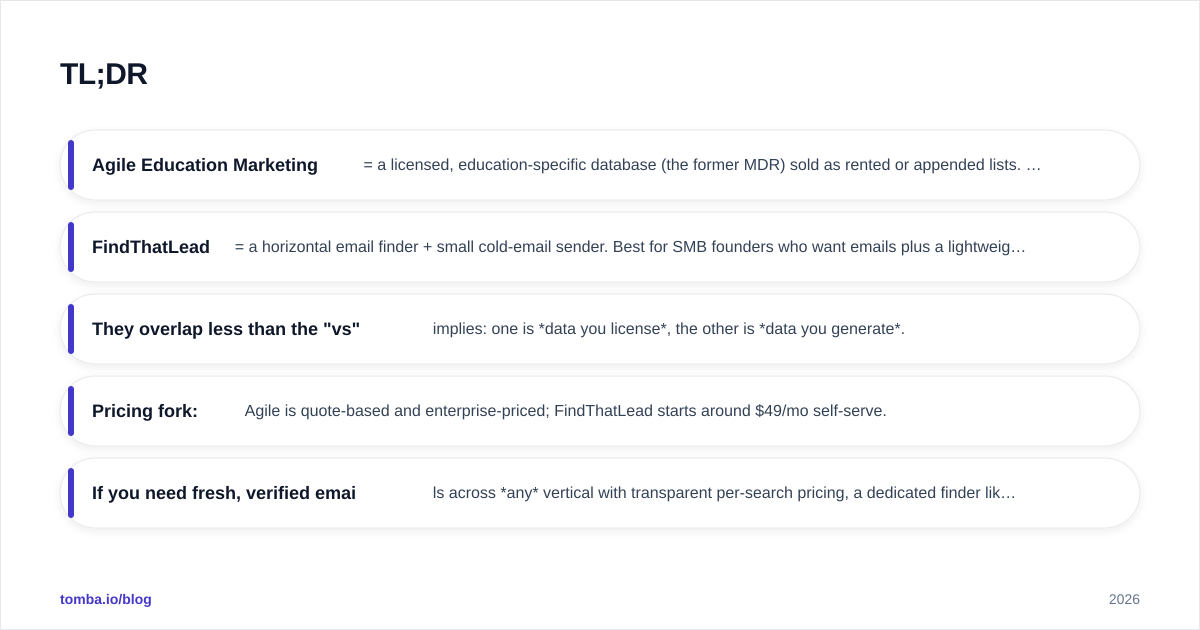Screen dimensions: 1200x630
Task: Click the purple accent bar beside 'They overlap less'
Action: click(71, 329)
